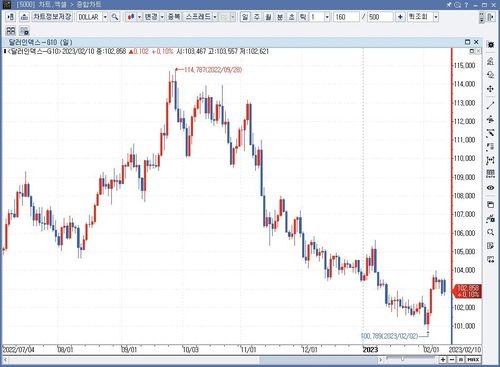Click the DOLLAR symbol input field
This screenshot has width=500, height=367.
tap(89, 17)
